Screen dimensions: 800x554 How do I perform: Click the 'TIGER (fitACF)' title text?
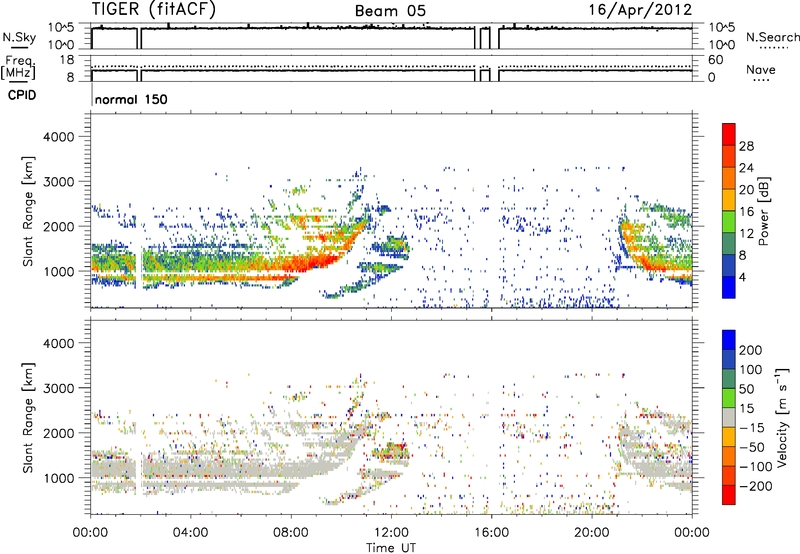pyautogui.click(x=153, y=9)
